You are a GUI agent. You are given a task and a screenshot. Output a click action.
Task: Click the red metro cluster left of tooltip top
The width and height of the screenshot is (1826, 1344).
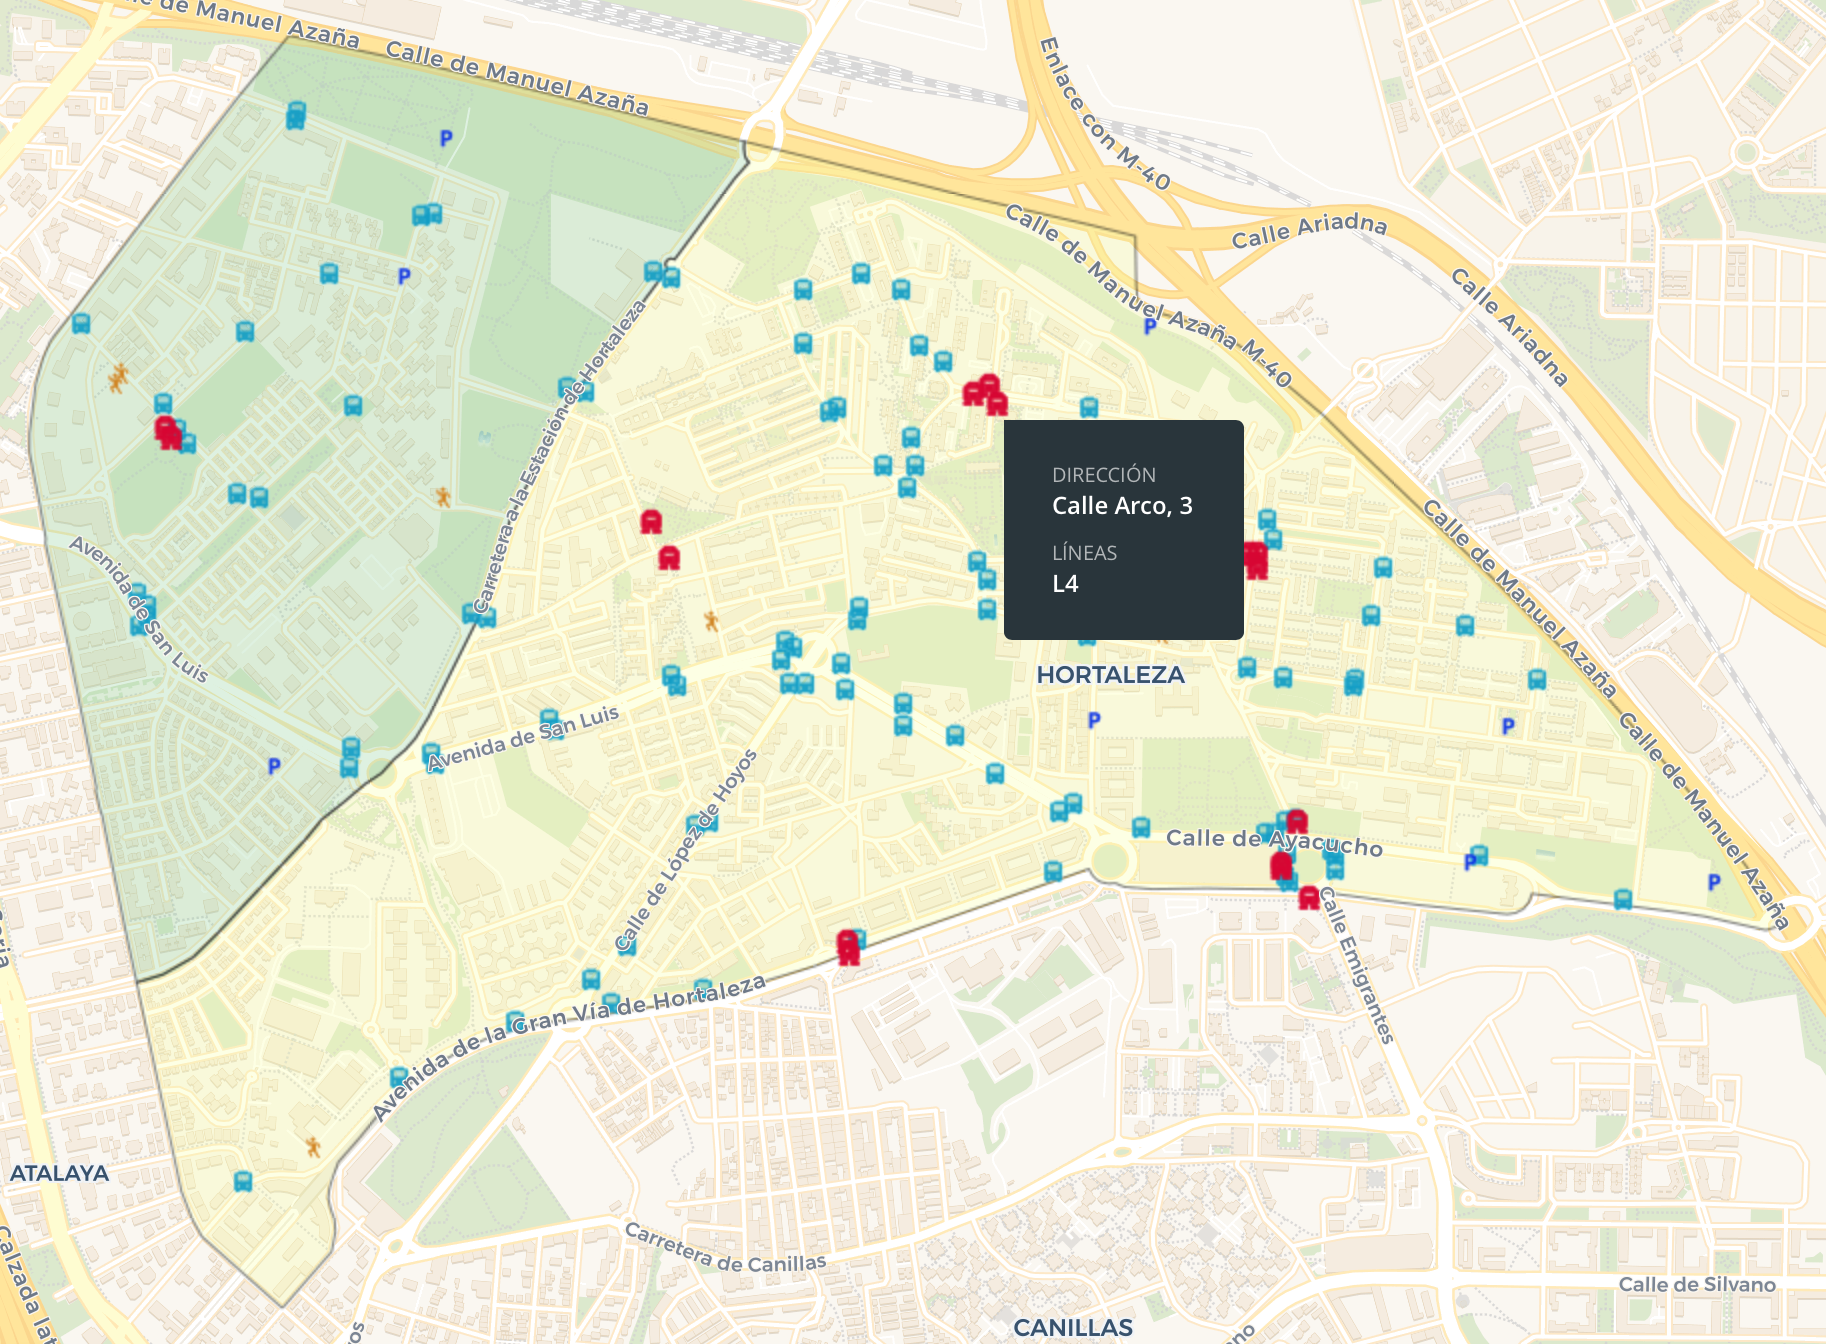[x=985, y=393]
